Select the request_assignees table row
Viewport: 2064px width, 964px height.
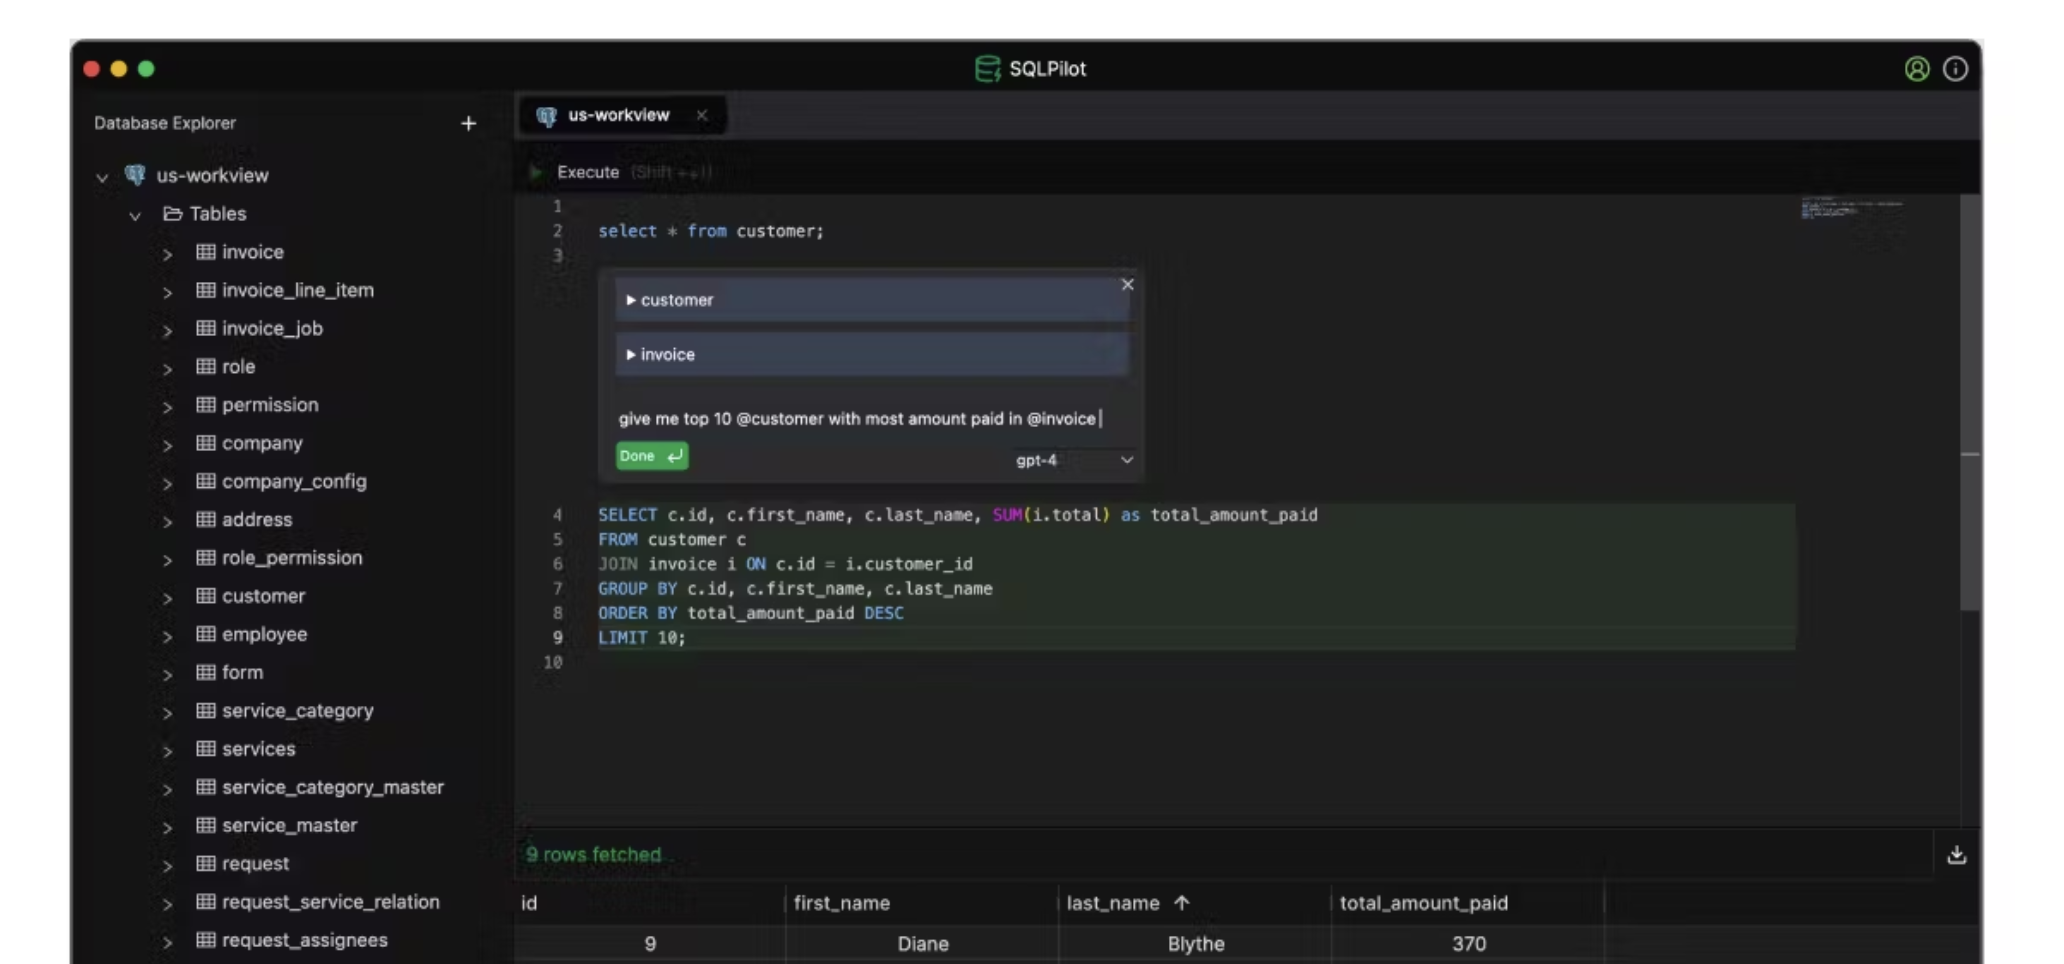[304, 940]
